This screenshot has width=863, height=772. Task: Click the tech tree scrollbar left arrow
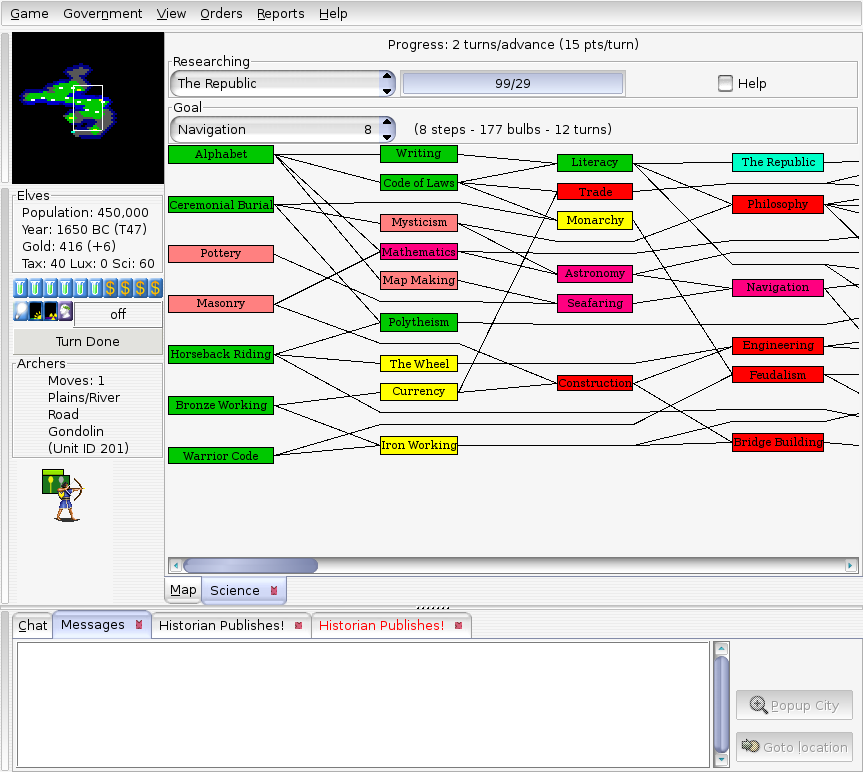pos(176,565)
